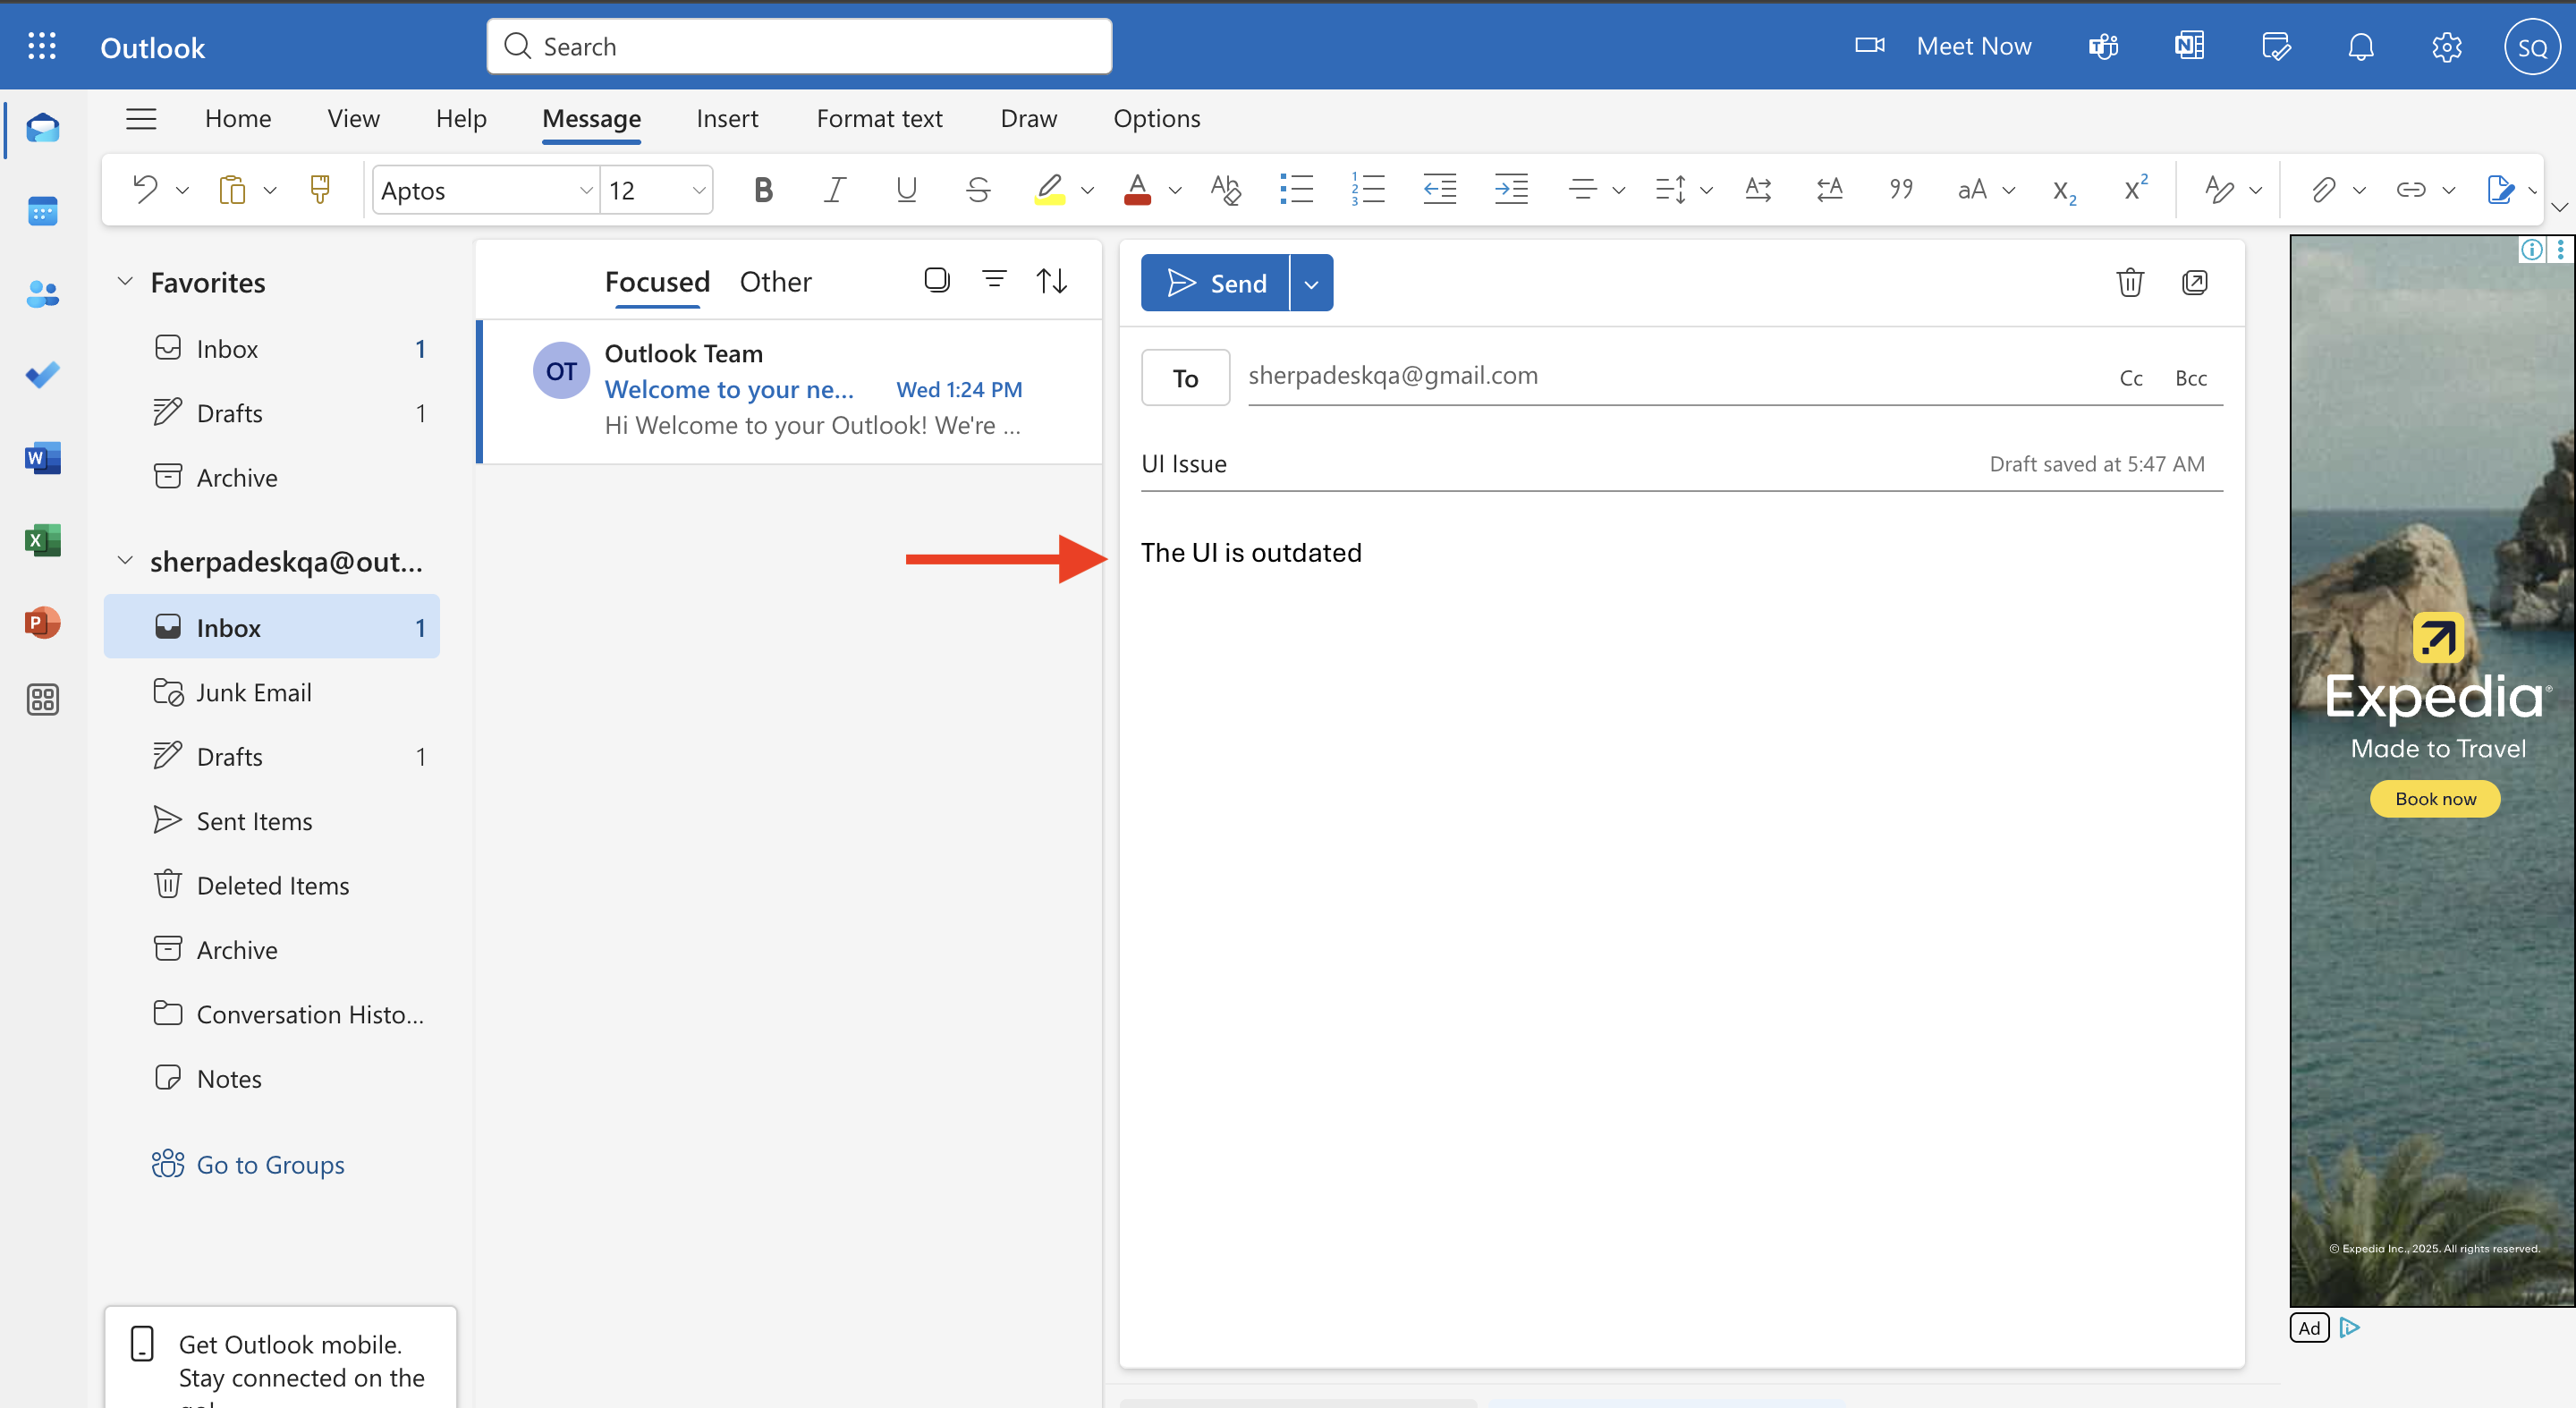This screenshot has height=1408, width=2576.
Task: Open Calendar from the left sidebar
Action: pyautogui.click(x=42, y=211)
